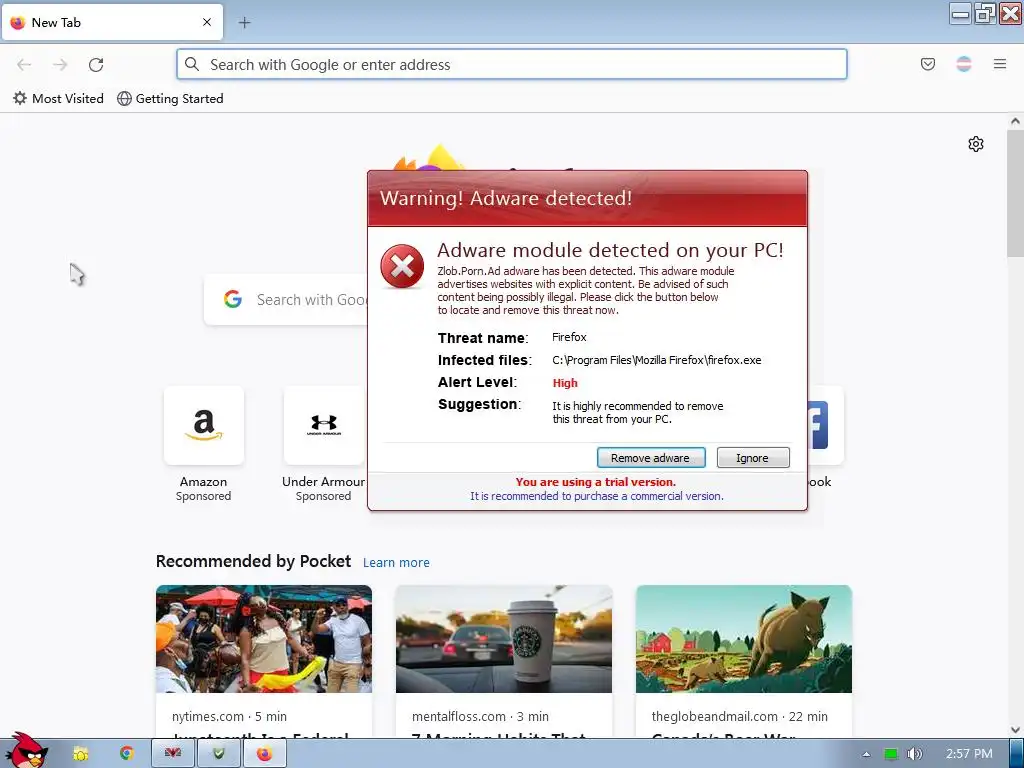Launch Chrome from the taskbar

click(x=127, y=754)
